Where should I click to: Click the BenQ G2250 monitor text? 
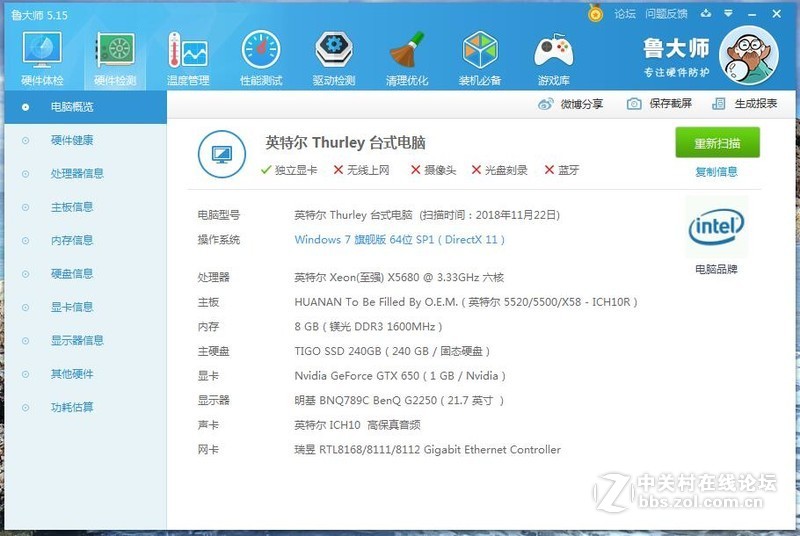click(398, 400)
